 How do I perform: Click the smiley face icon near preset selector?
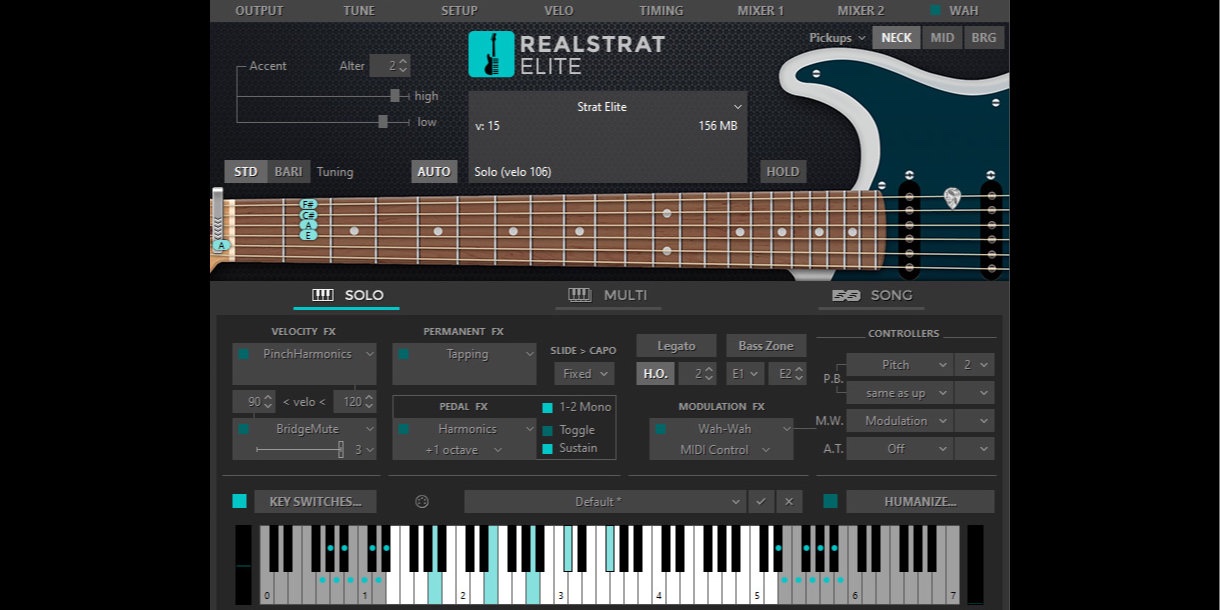pos(421,501)
